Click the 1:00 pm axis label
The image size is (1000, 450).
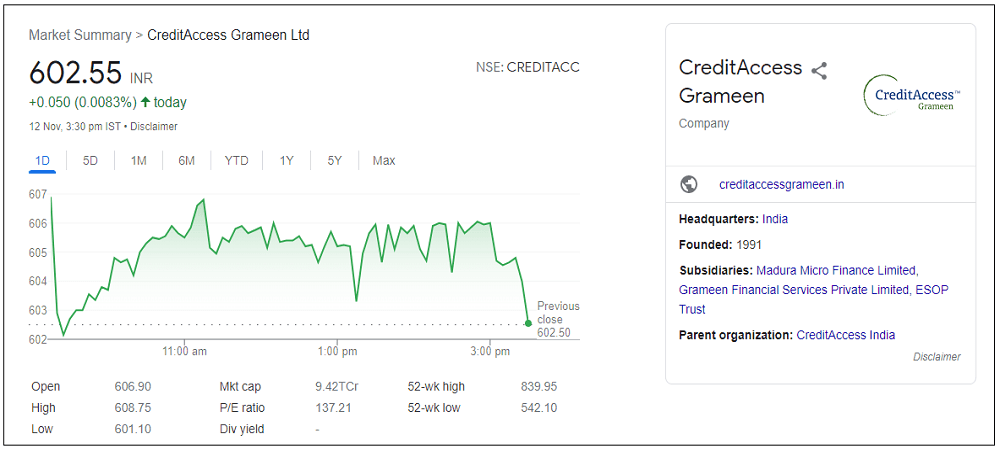337,351
